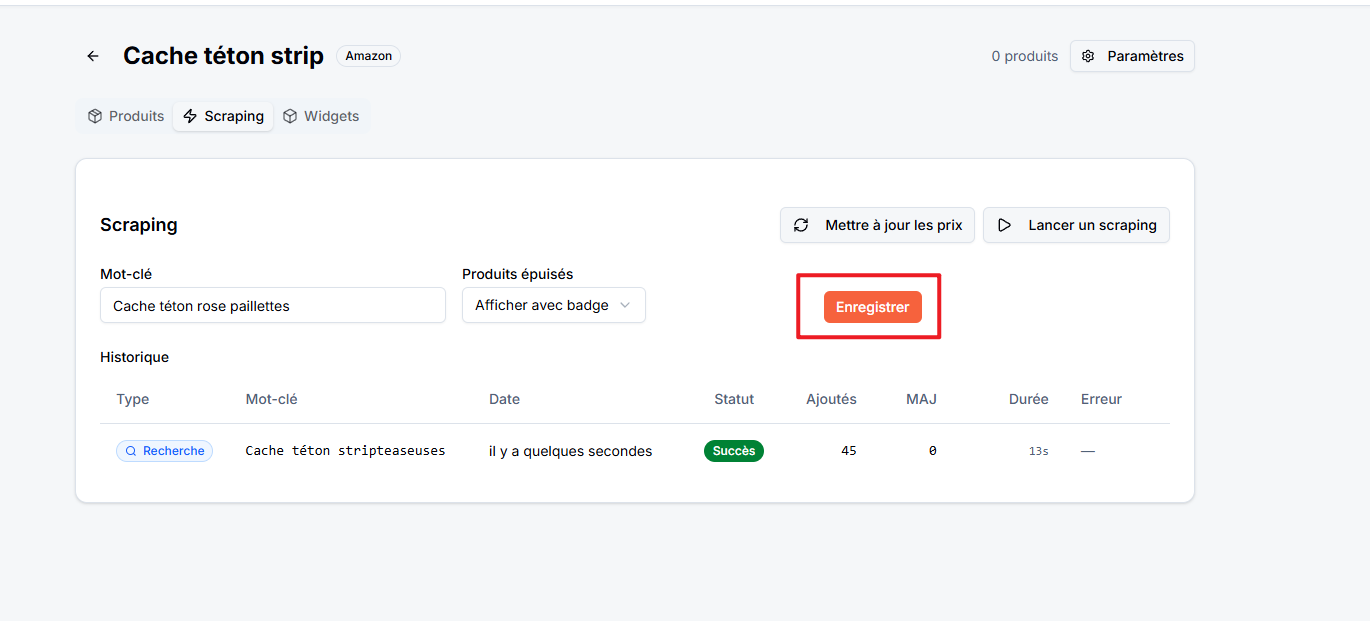Viewport: 1370px width, 621px height.
Task: Click the Ajoutés column header
Action: pyautogui.click(x=831, y=399)
